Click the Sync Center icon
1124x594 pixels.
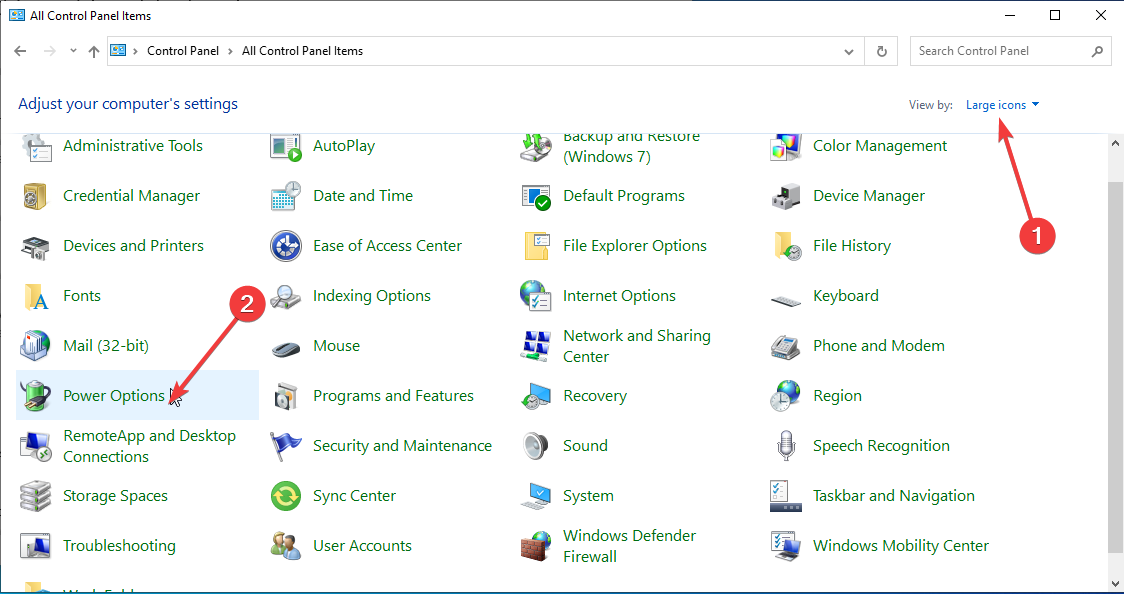[285, 496]
